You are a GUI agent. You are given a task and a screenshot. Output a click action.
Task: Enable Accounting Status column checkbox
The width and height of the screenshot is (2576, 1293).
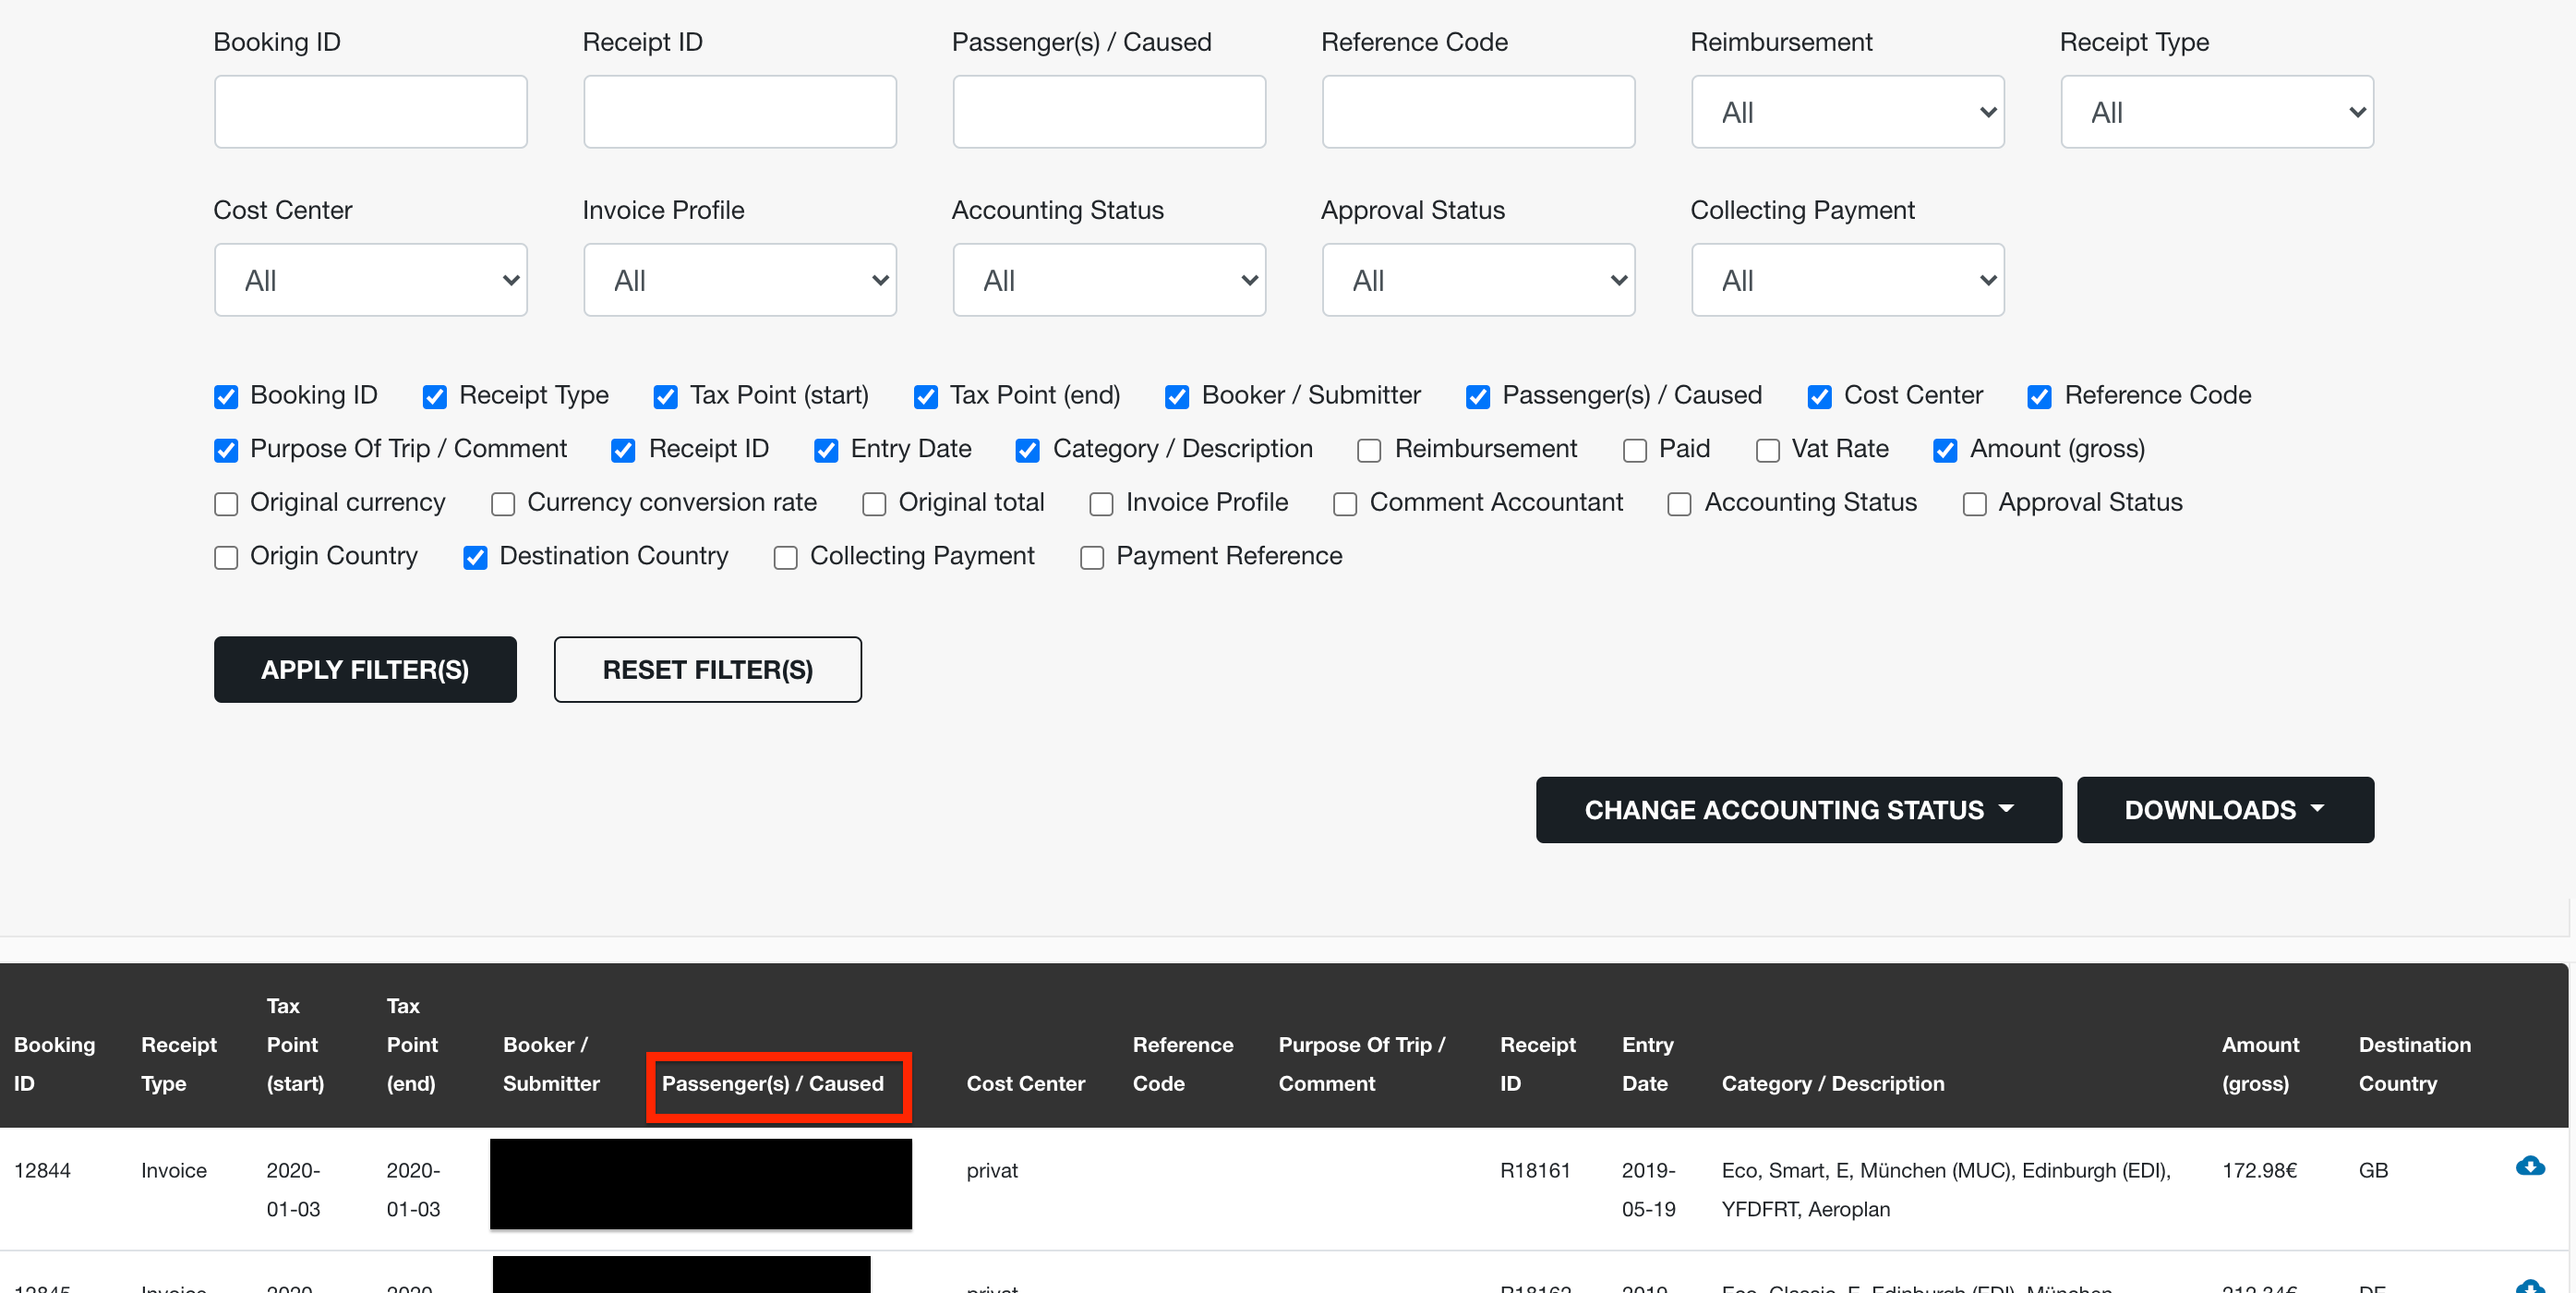coord(1679,504)
